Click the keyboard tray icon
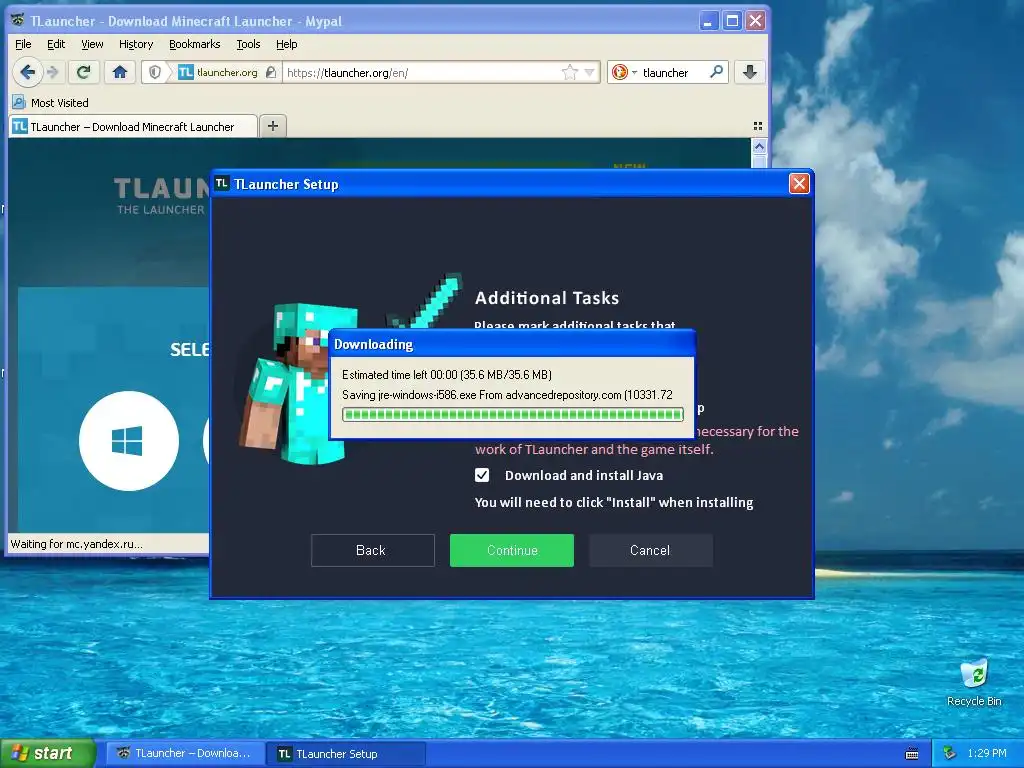1024x768 pixels. 912,754
